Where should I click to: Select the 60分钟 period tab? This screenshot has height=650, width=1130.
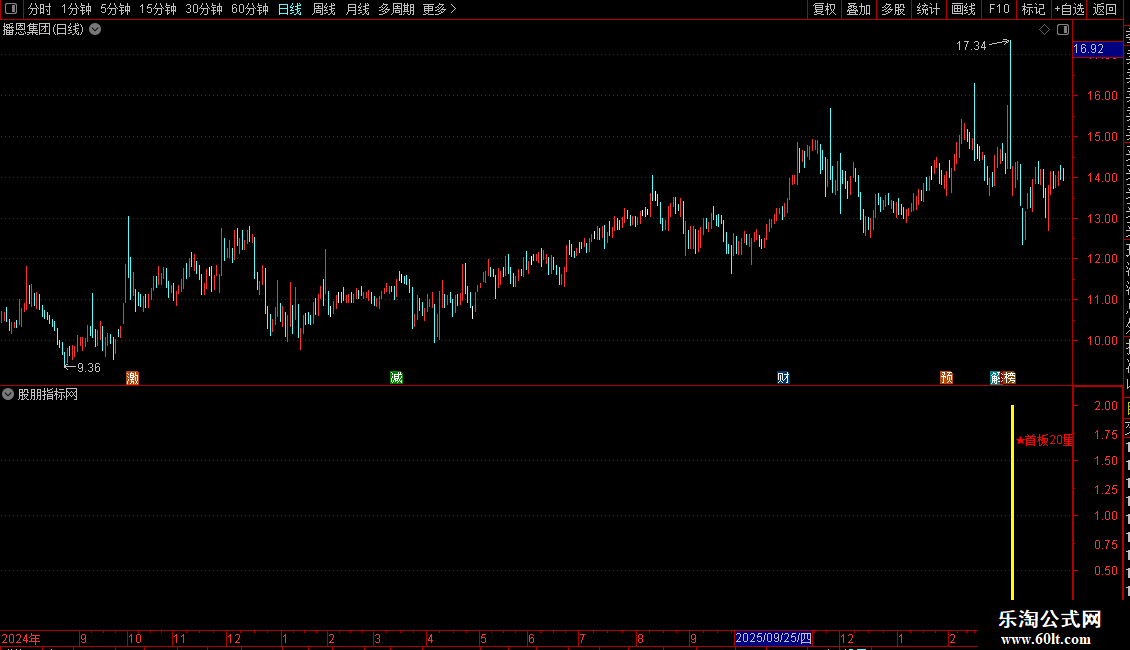click(x=249, y=9)
